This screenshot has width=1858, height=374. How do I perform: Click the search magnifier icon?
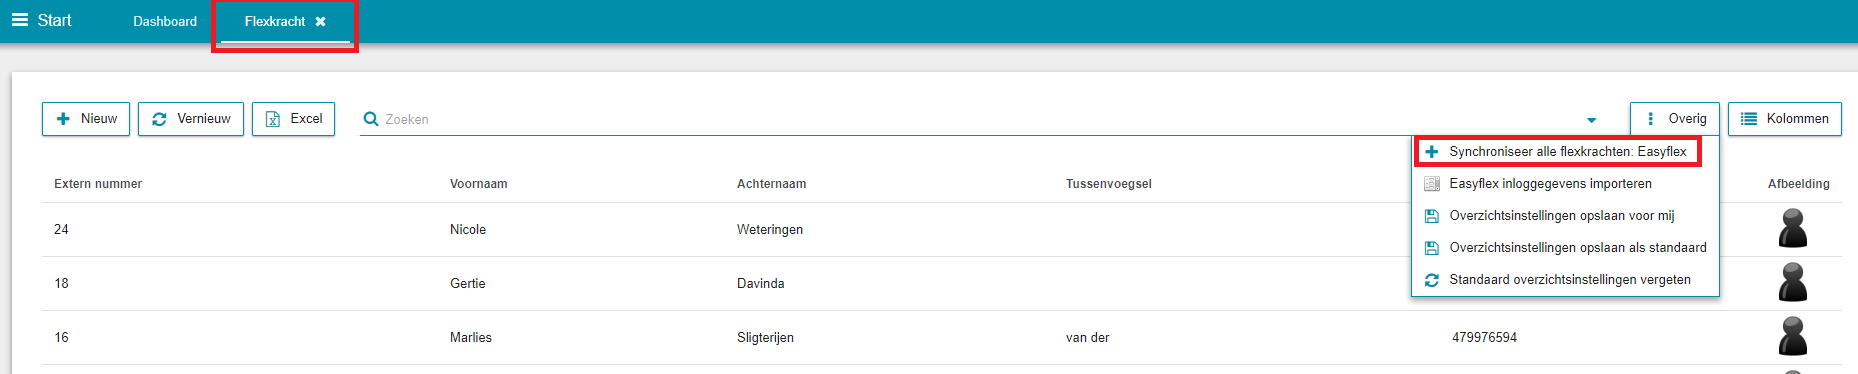pos(371,119)
